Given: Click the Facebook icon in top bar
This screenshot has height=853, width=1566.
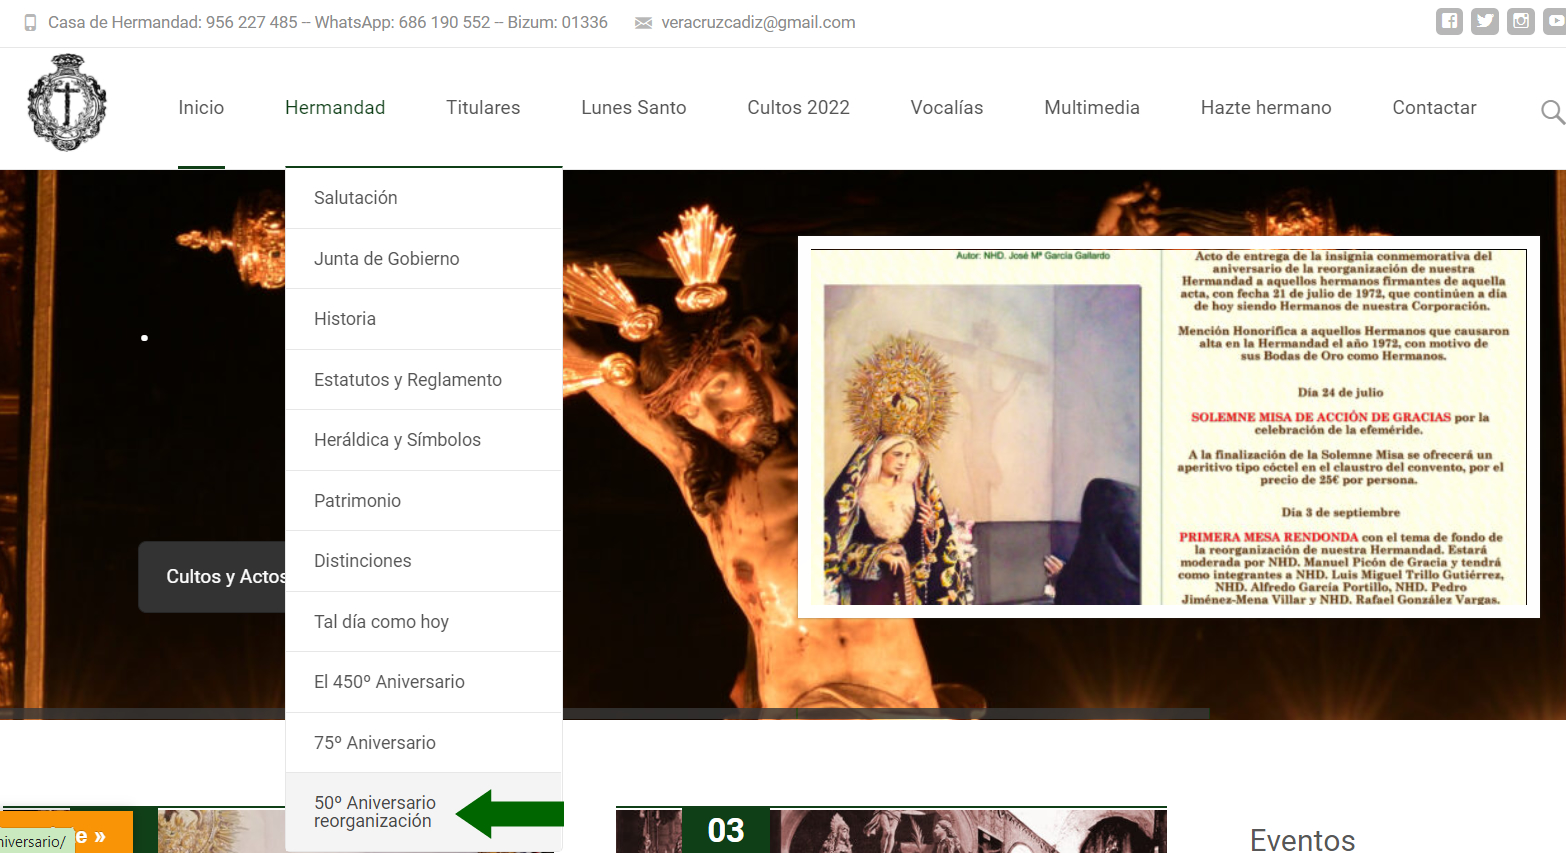Looking at the screenshot, I should 1449,21.
